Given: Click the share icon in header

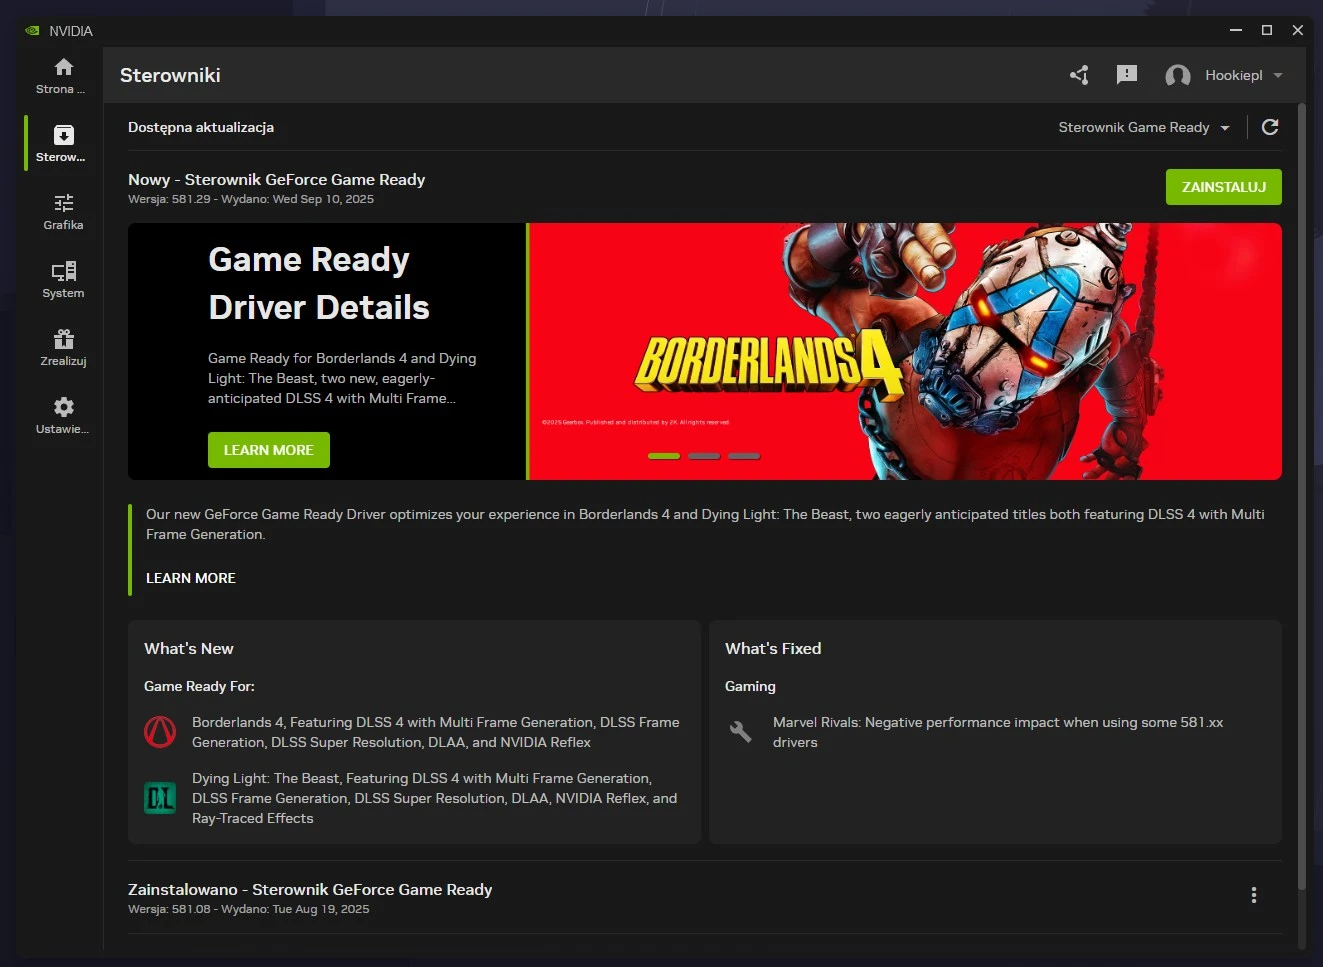Looking at the screenshot, I should tap(1079, 75).
